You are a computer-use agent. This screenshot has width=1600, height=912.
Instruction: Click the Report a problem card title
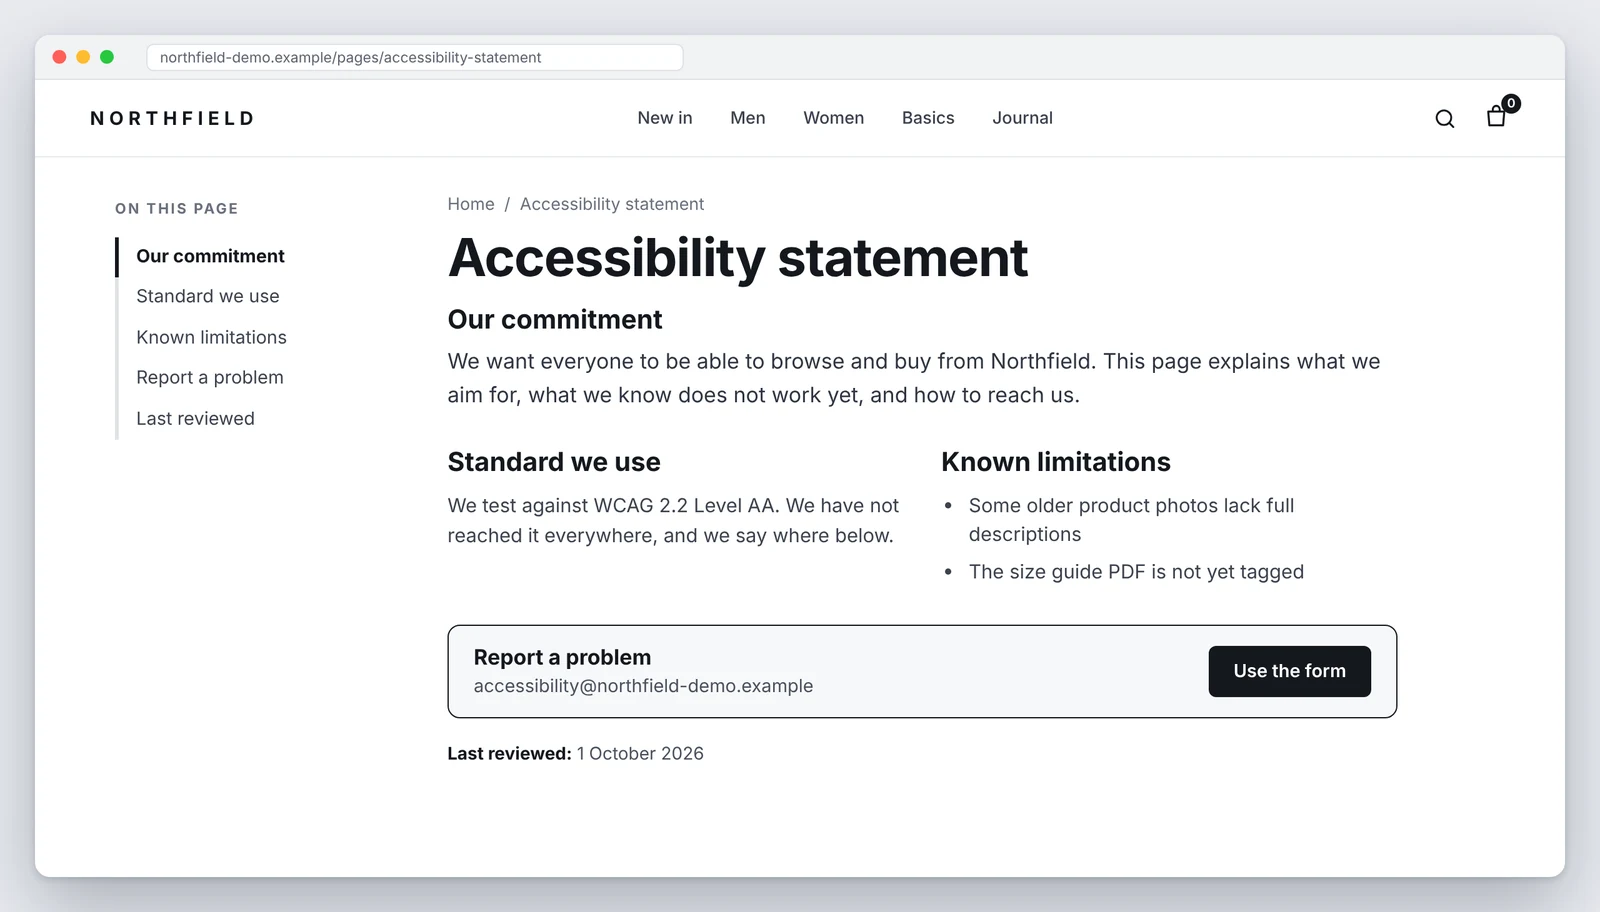562,657
